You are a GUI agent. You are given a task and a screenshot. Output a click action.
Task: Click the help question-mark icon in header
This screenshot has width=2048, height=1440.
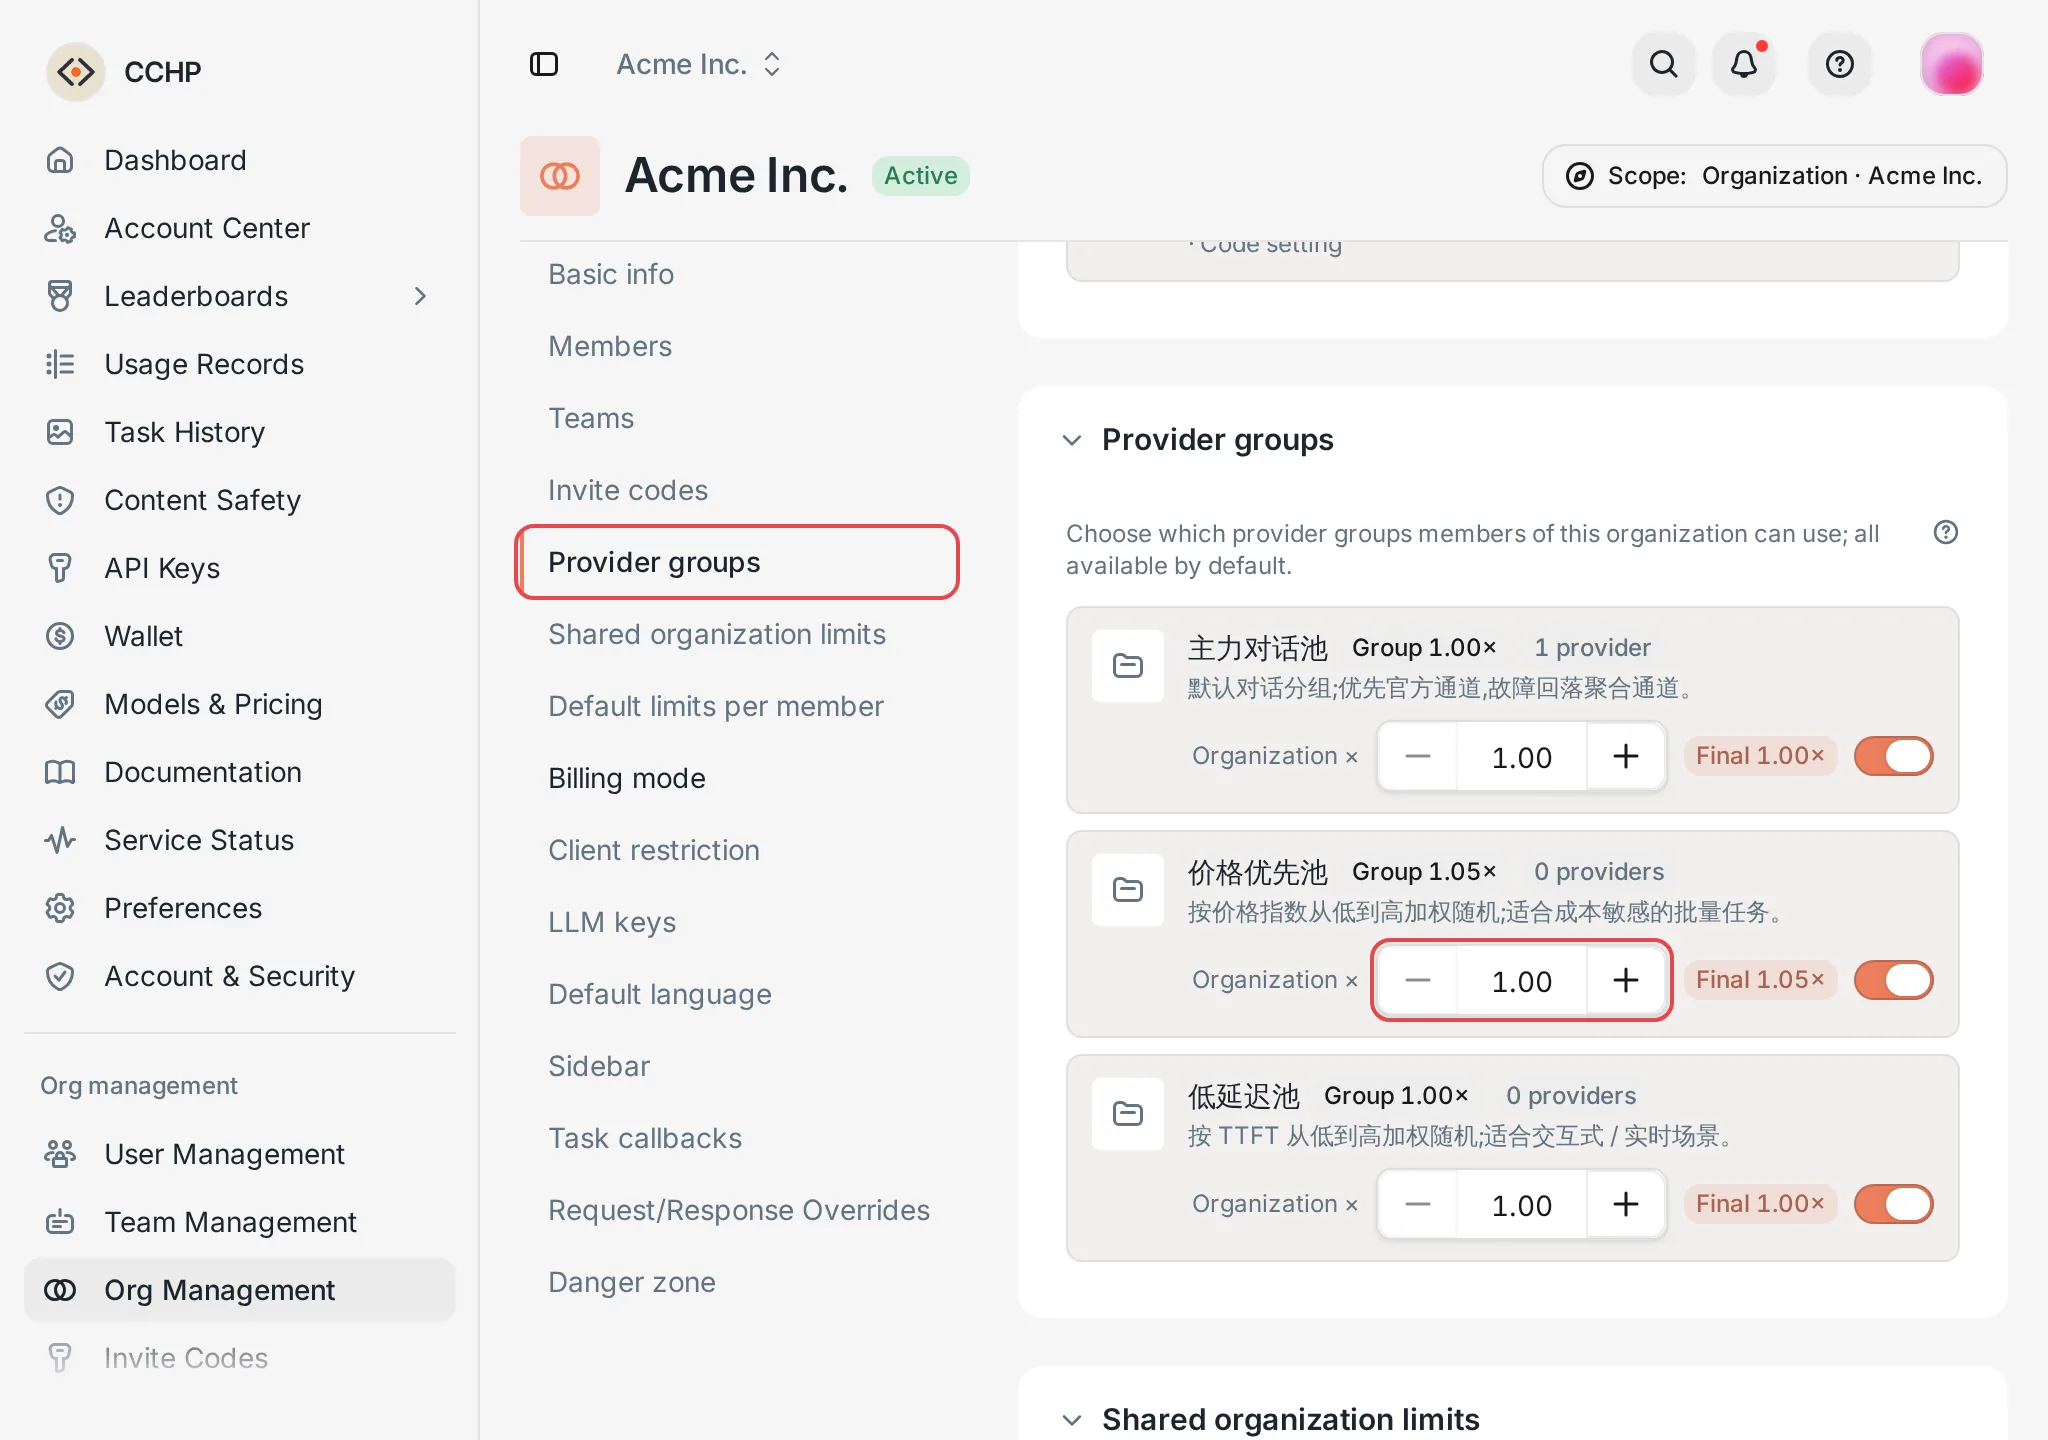1839,64
